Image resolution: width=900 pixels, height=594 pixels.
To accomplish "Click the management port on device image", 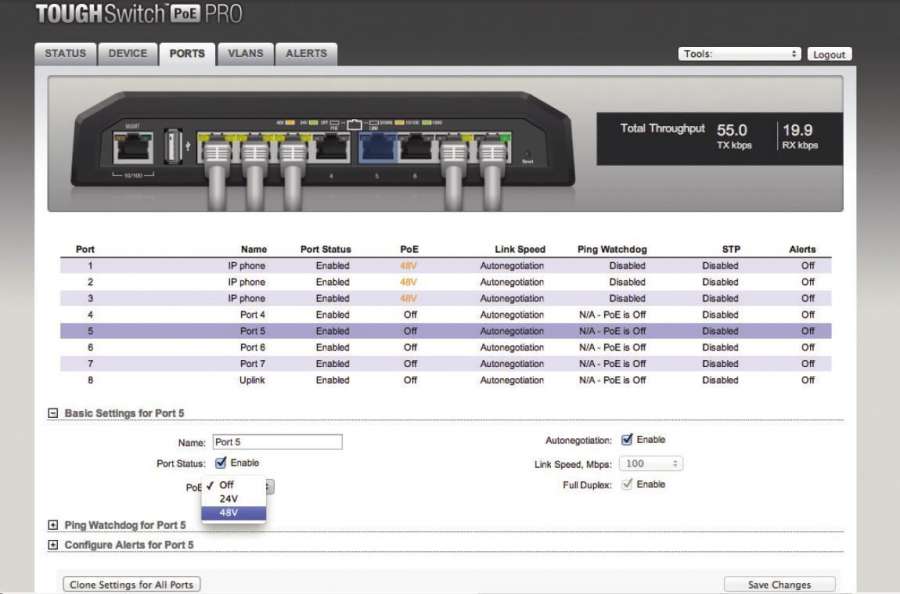I will click(133, 148).
